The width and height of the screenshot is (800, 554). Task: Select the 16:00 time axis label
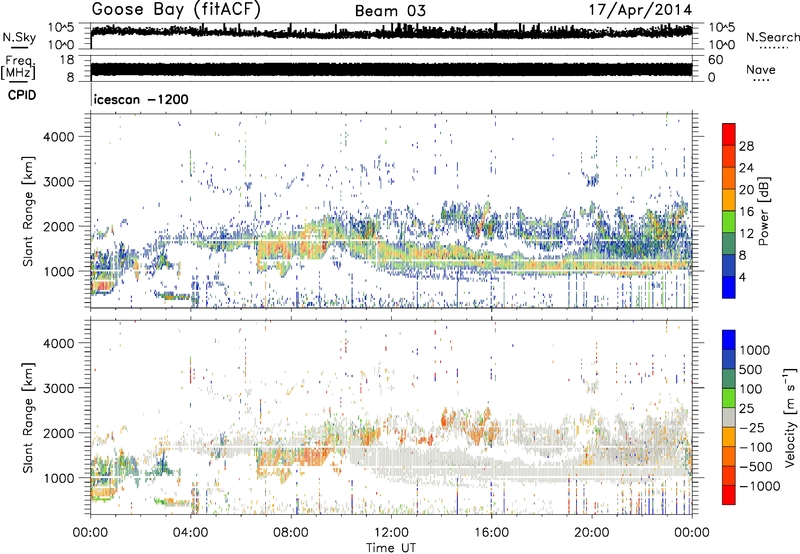491,533
